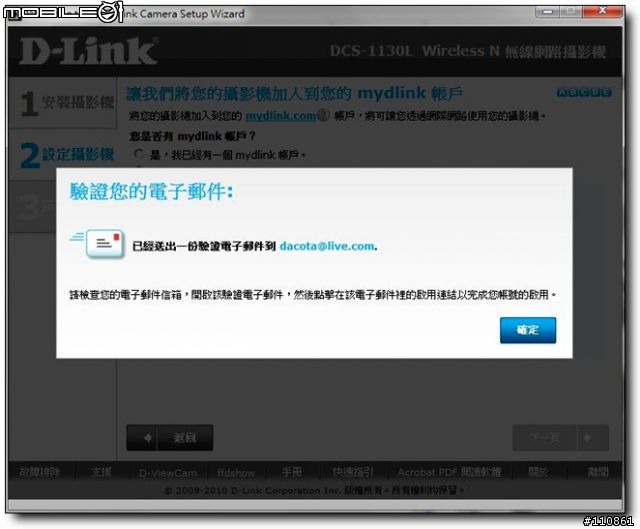Screen dimensions: 640x529
Task: Open Acrobat PDF 閱讀軟體 in bottom menu
Action: pos(449,472)
